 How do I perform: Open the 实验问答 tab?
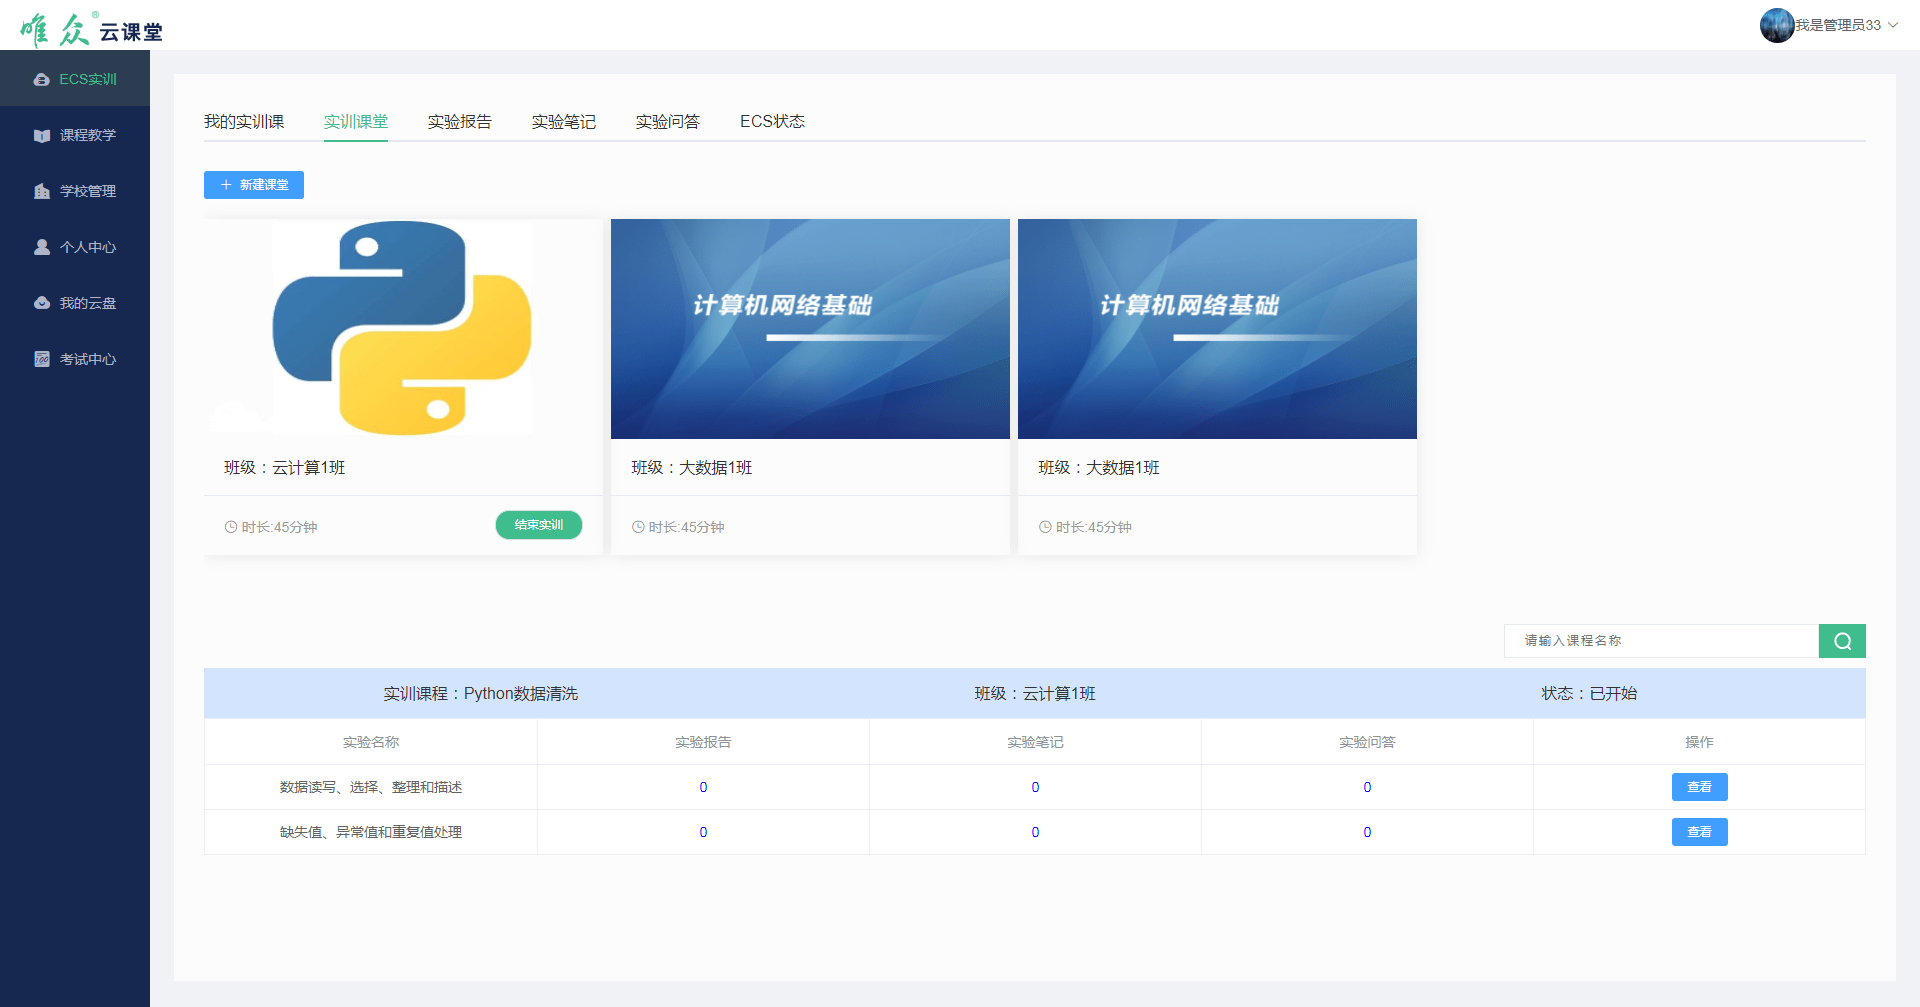668,121
